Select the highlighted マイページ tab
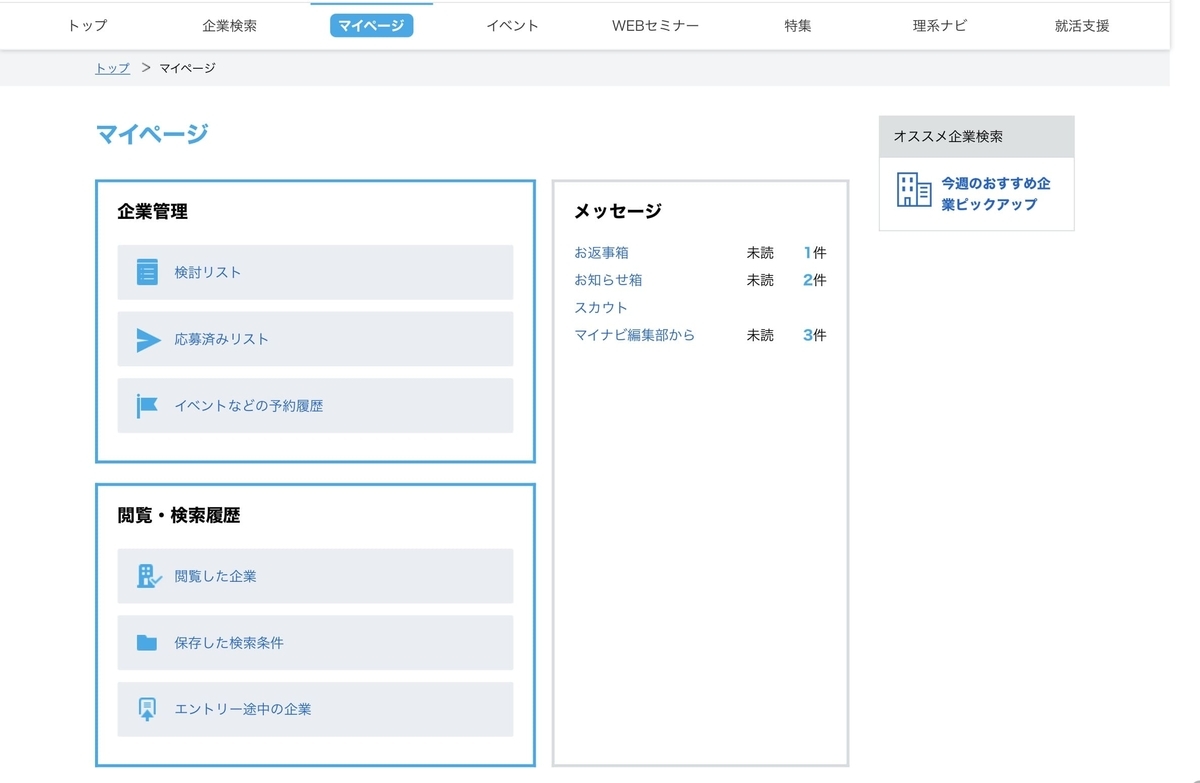 (371, 26)
